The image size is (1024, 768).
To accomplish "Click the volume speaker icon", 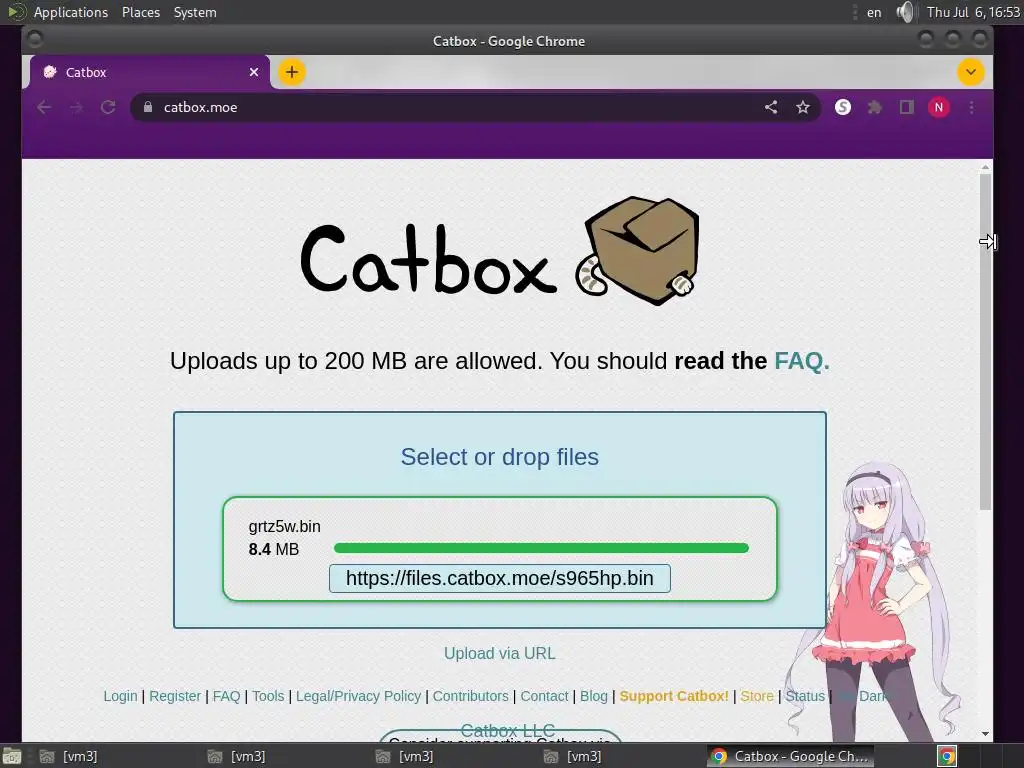I will tap(905, 12).
